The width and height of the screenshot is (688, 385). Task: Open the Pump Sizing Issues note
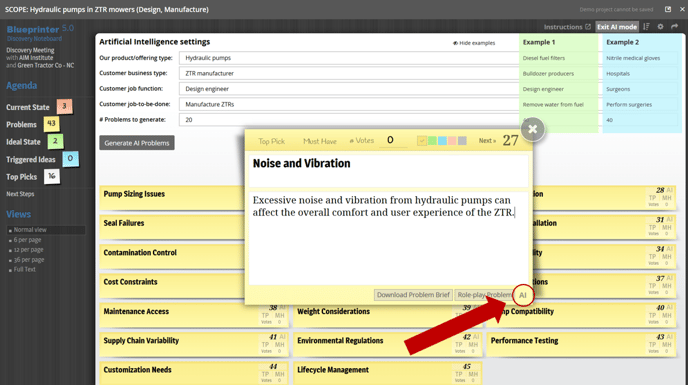(172, 198)
